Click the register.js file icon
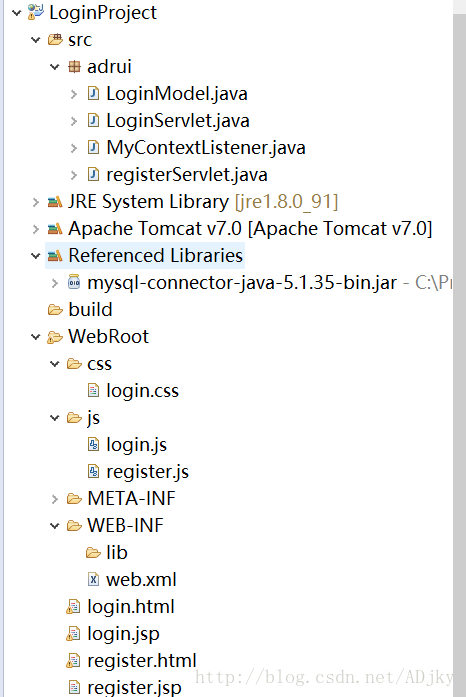 point(93,471)
